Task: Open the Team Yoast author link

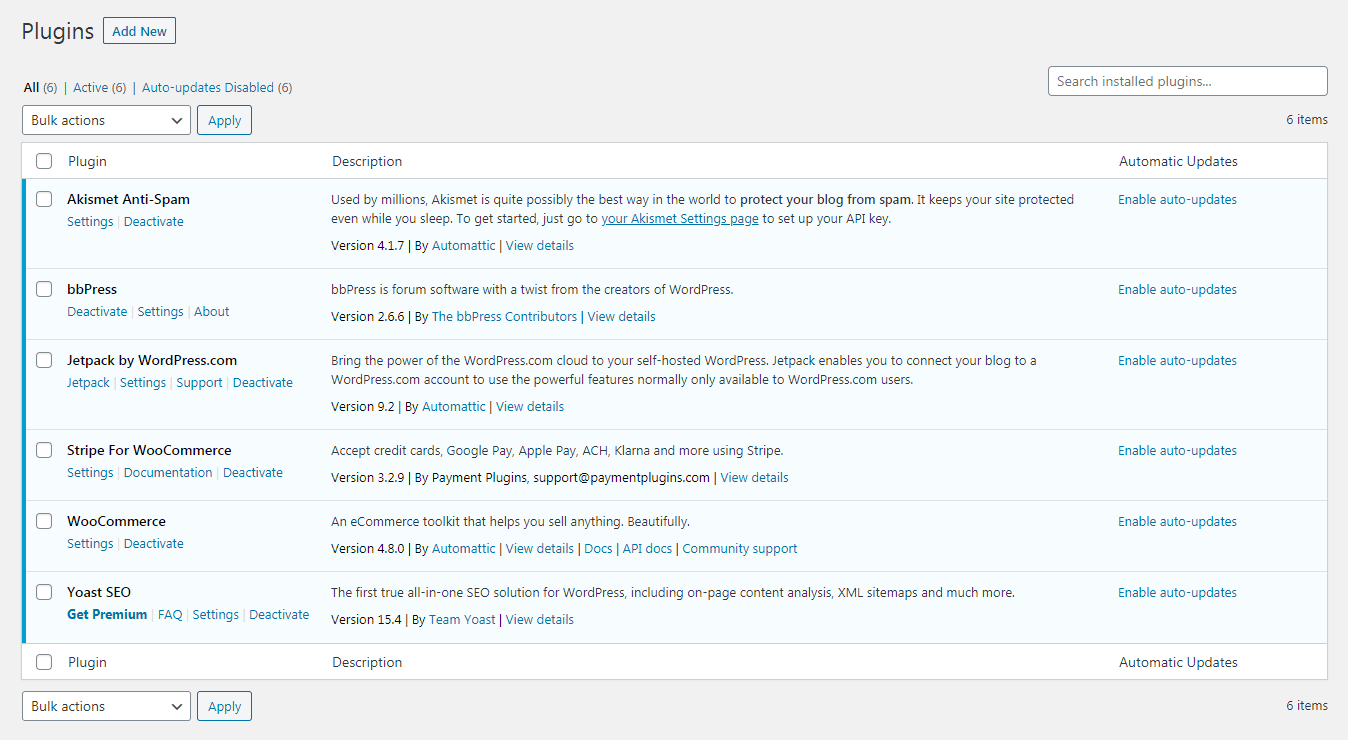Action: [462, 619]
